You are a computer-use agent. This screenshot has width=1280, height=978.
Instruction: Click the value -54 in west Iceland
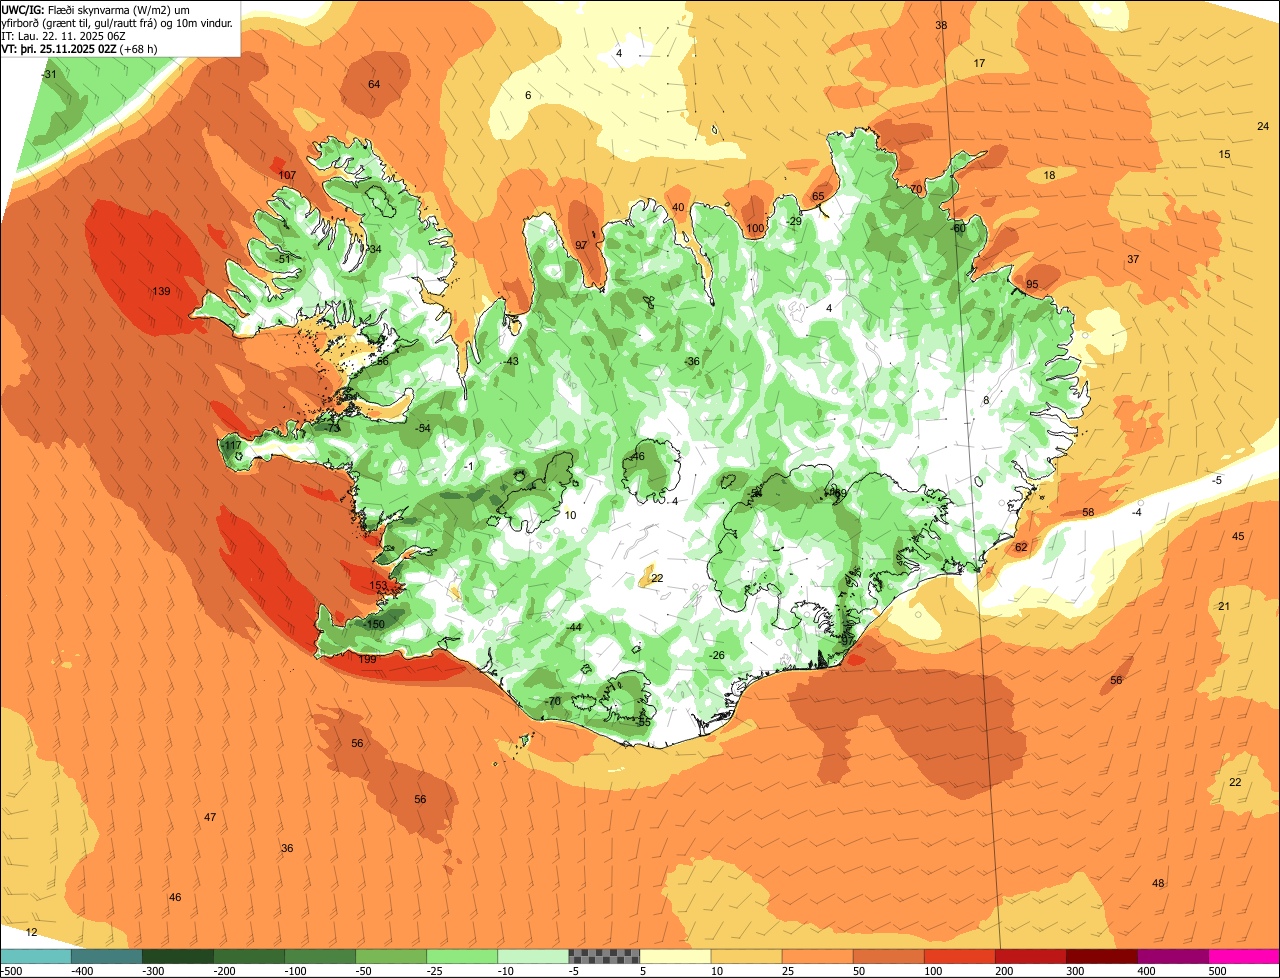tap(422, 429)
